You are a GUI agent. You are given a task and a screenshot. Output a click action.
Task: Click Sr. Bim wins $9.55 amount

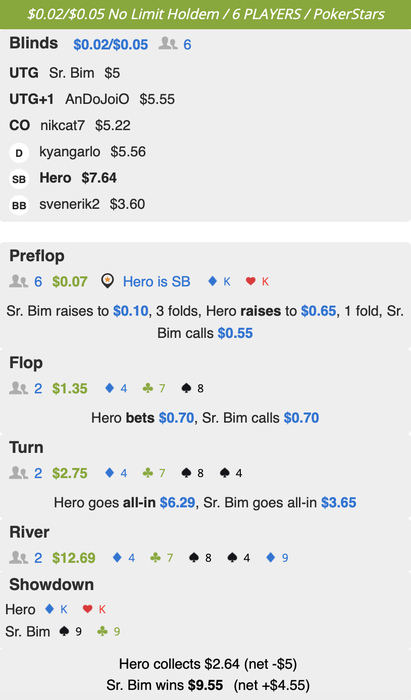206,684
